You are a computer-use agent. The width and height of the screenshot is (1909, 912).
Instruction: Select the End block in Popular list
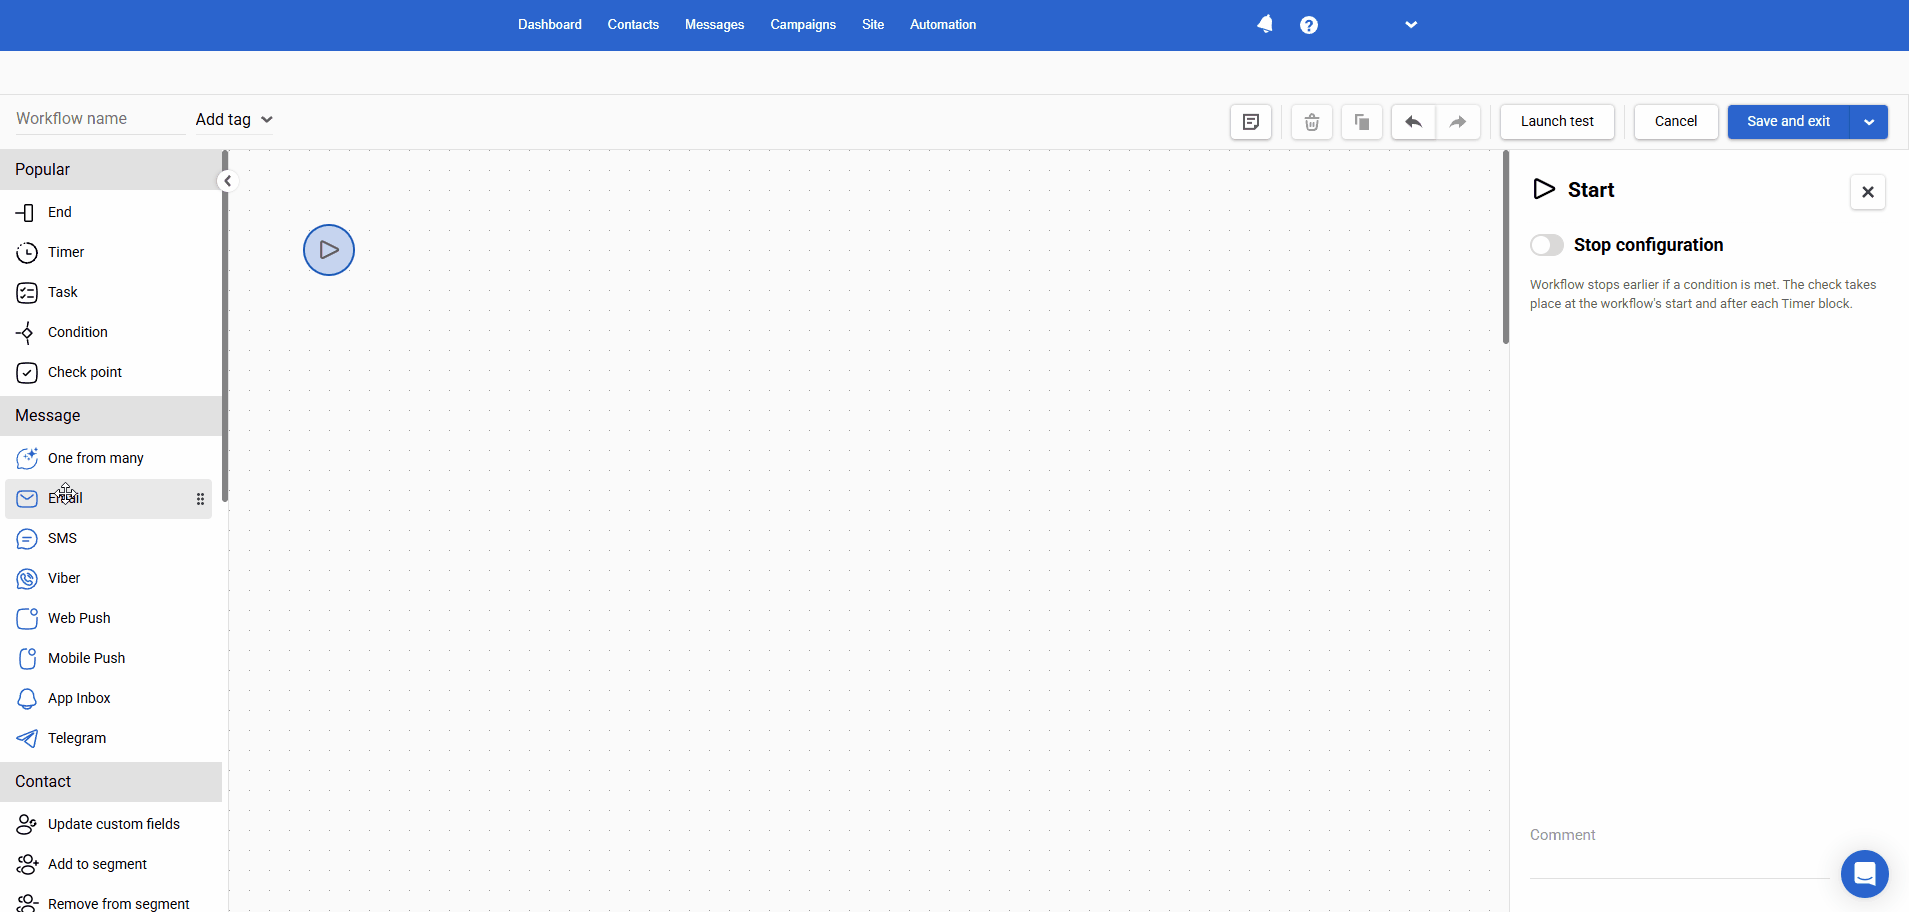coord(108,212)
